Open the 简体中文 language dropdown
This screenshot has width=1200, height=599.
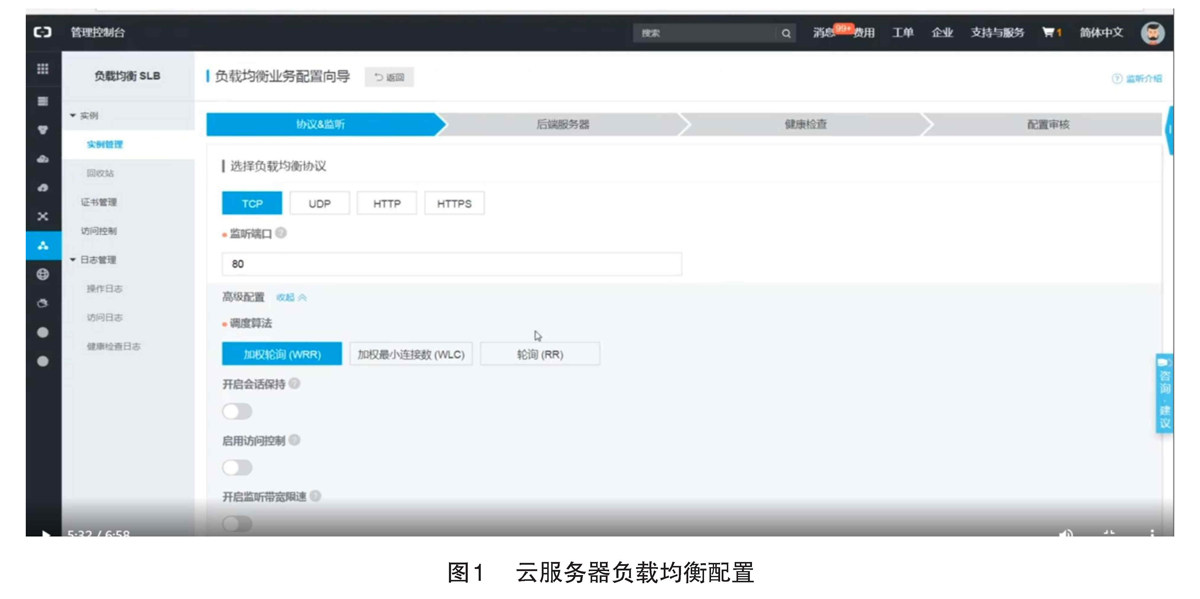1101,33
